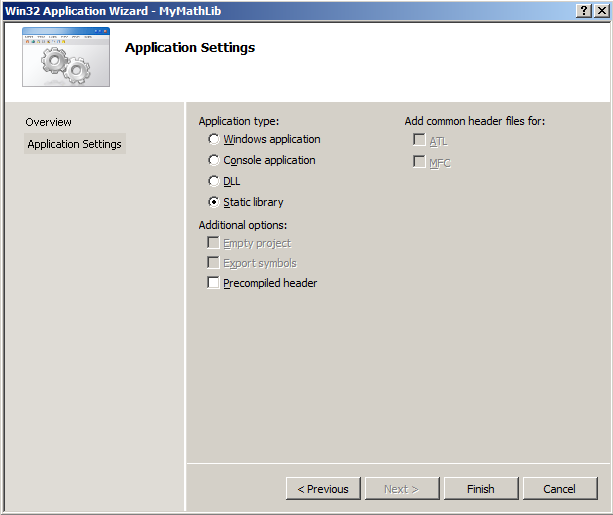Toggle the ATL header files checkbox
The image size is (613, 515).
click(419, 141)
